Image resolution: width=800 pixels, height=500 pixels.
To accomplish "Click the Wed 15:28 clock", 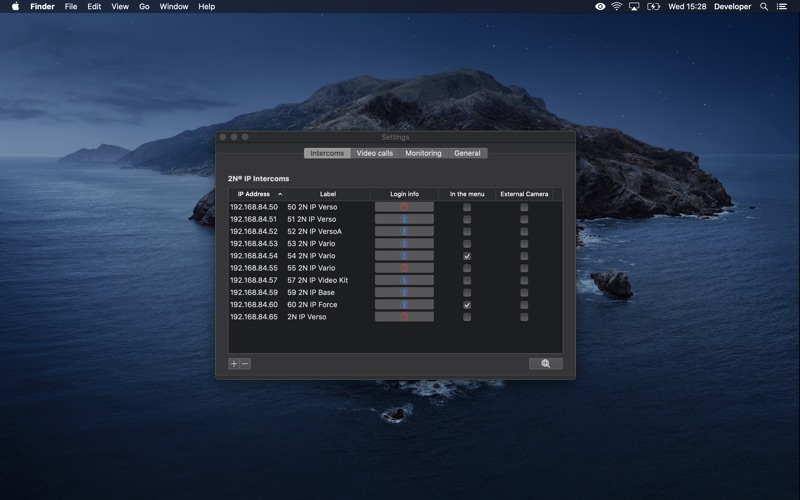I will [x=687, y=7].
